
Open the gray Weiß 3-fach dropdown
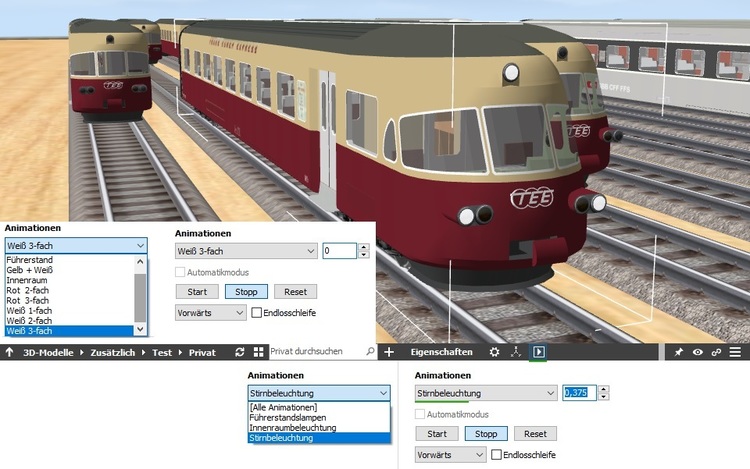(x=246, y=251)
